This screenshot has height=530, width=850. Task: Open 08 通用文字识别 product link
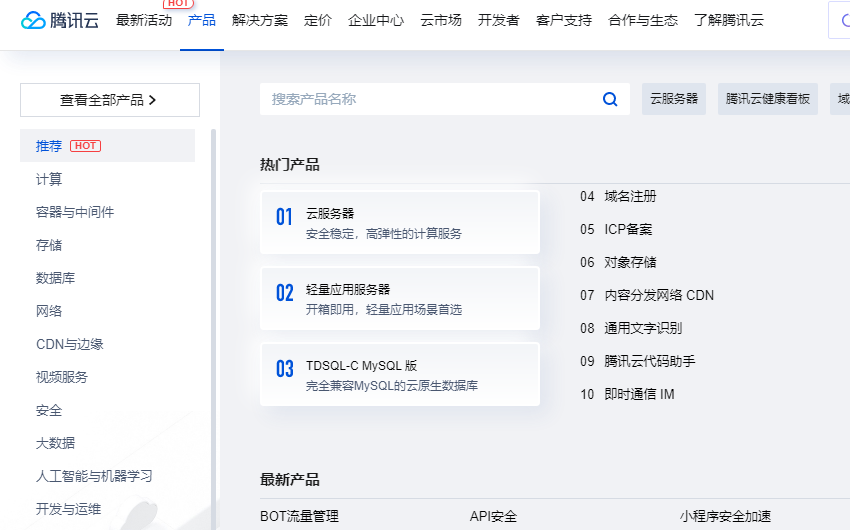point(631,328)
